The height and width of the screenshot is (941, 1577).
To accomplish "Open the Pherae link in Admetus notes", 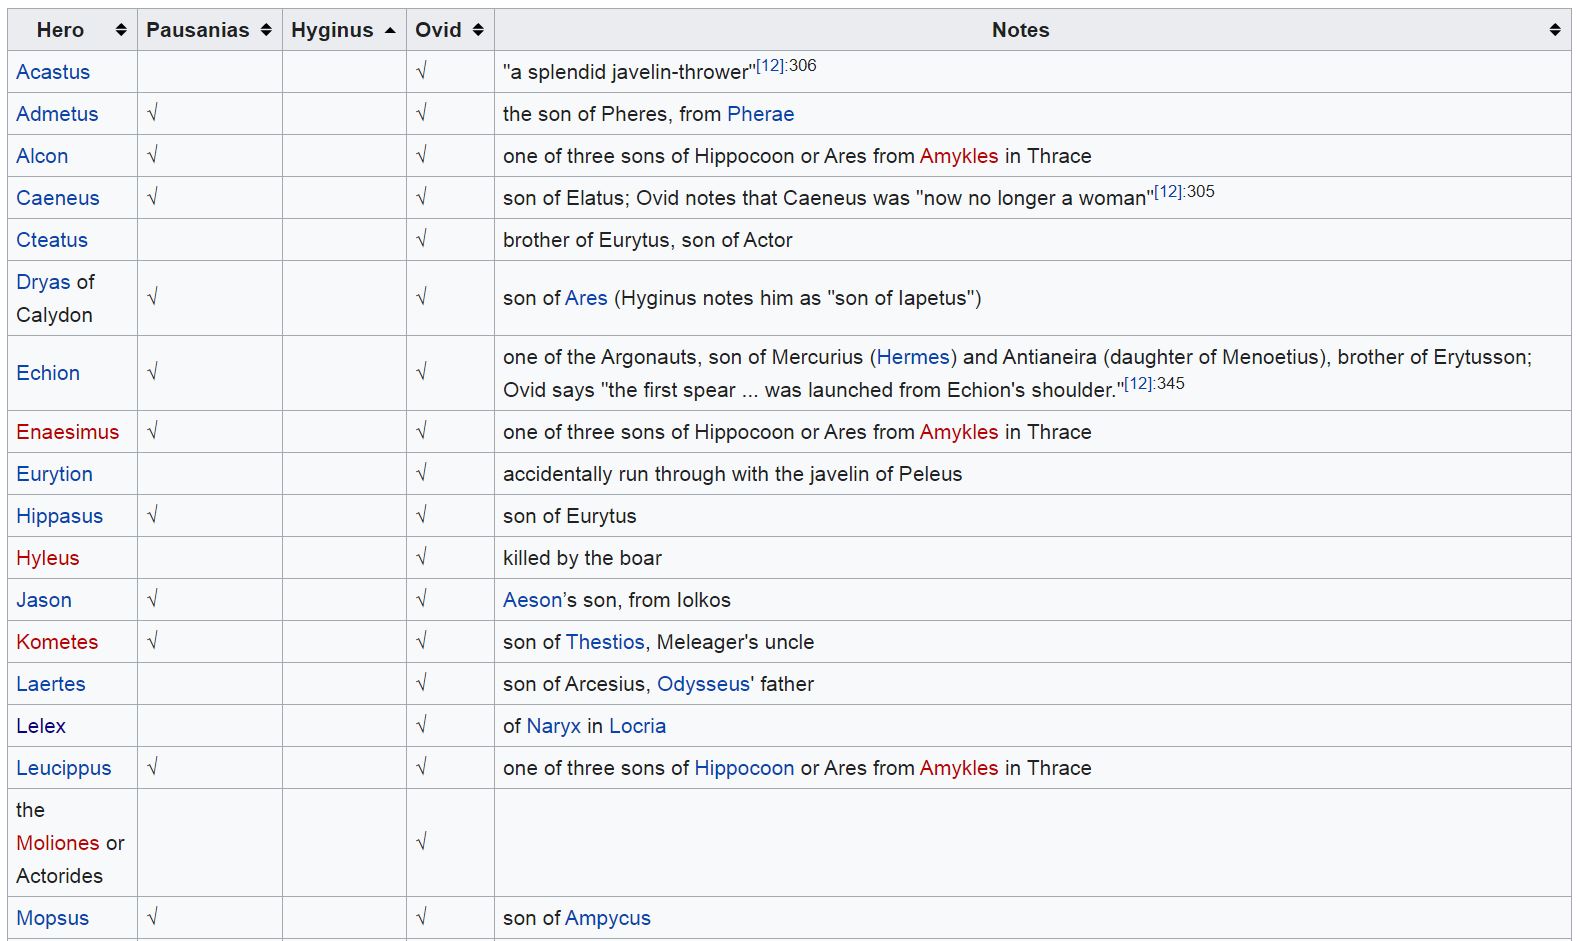I will point(760,114).
